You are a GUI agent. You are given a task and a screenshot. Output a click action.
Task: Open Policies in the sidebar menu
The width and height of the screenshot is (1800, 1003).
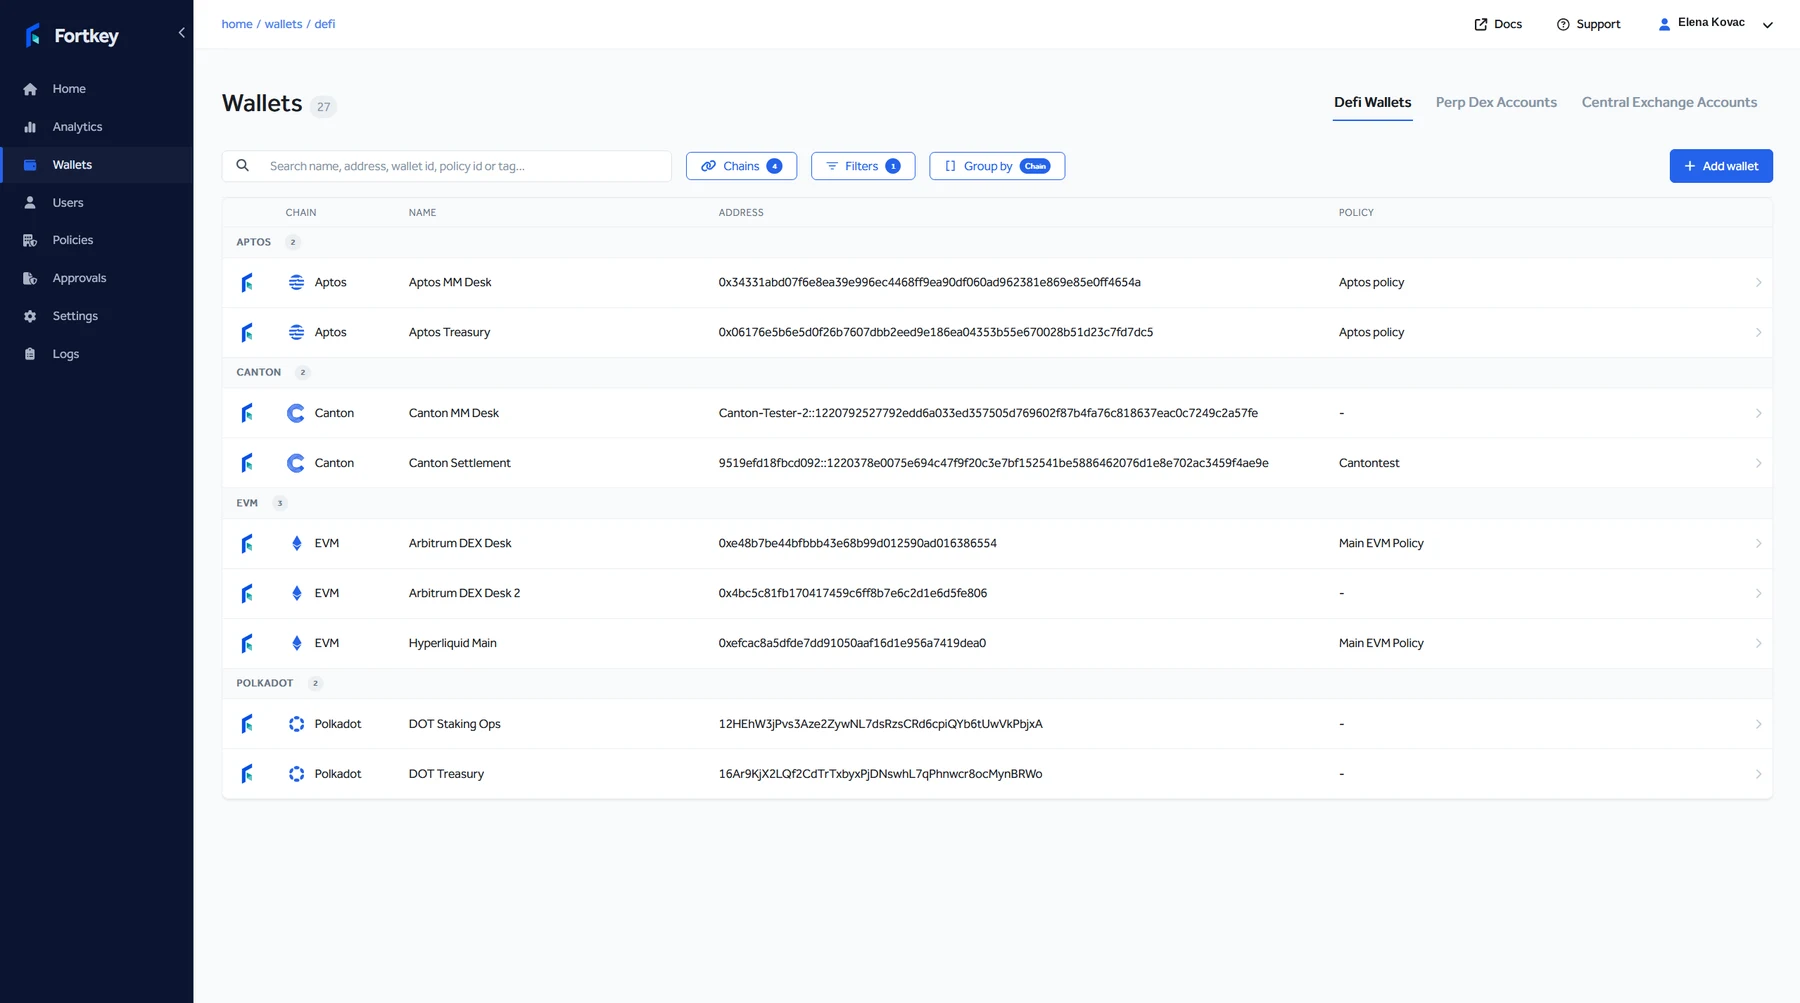click(x=73, y=240)
